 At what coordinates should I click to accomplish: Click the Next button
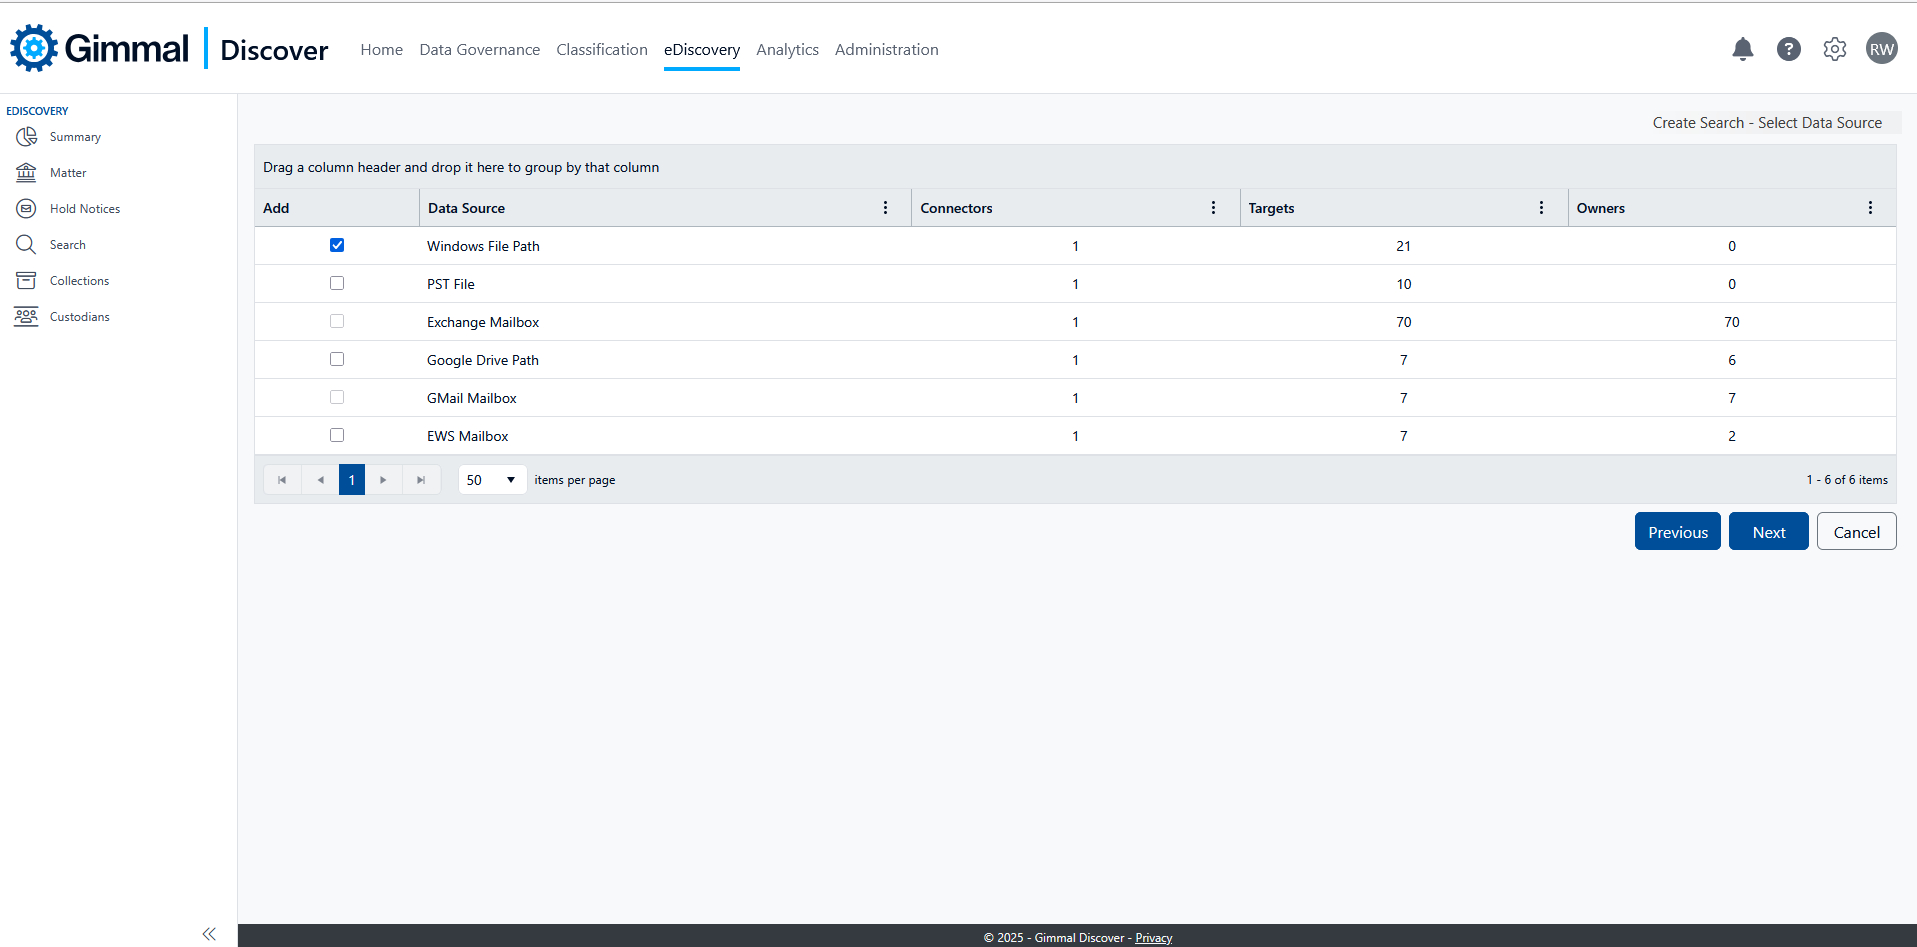(x=1768, y=532)
